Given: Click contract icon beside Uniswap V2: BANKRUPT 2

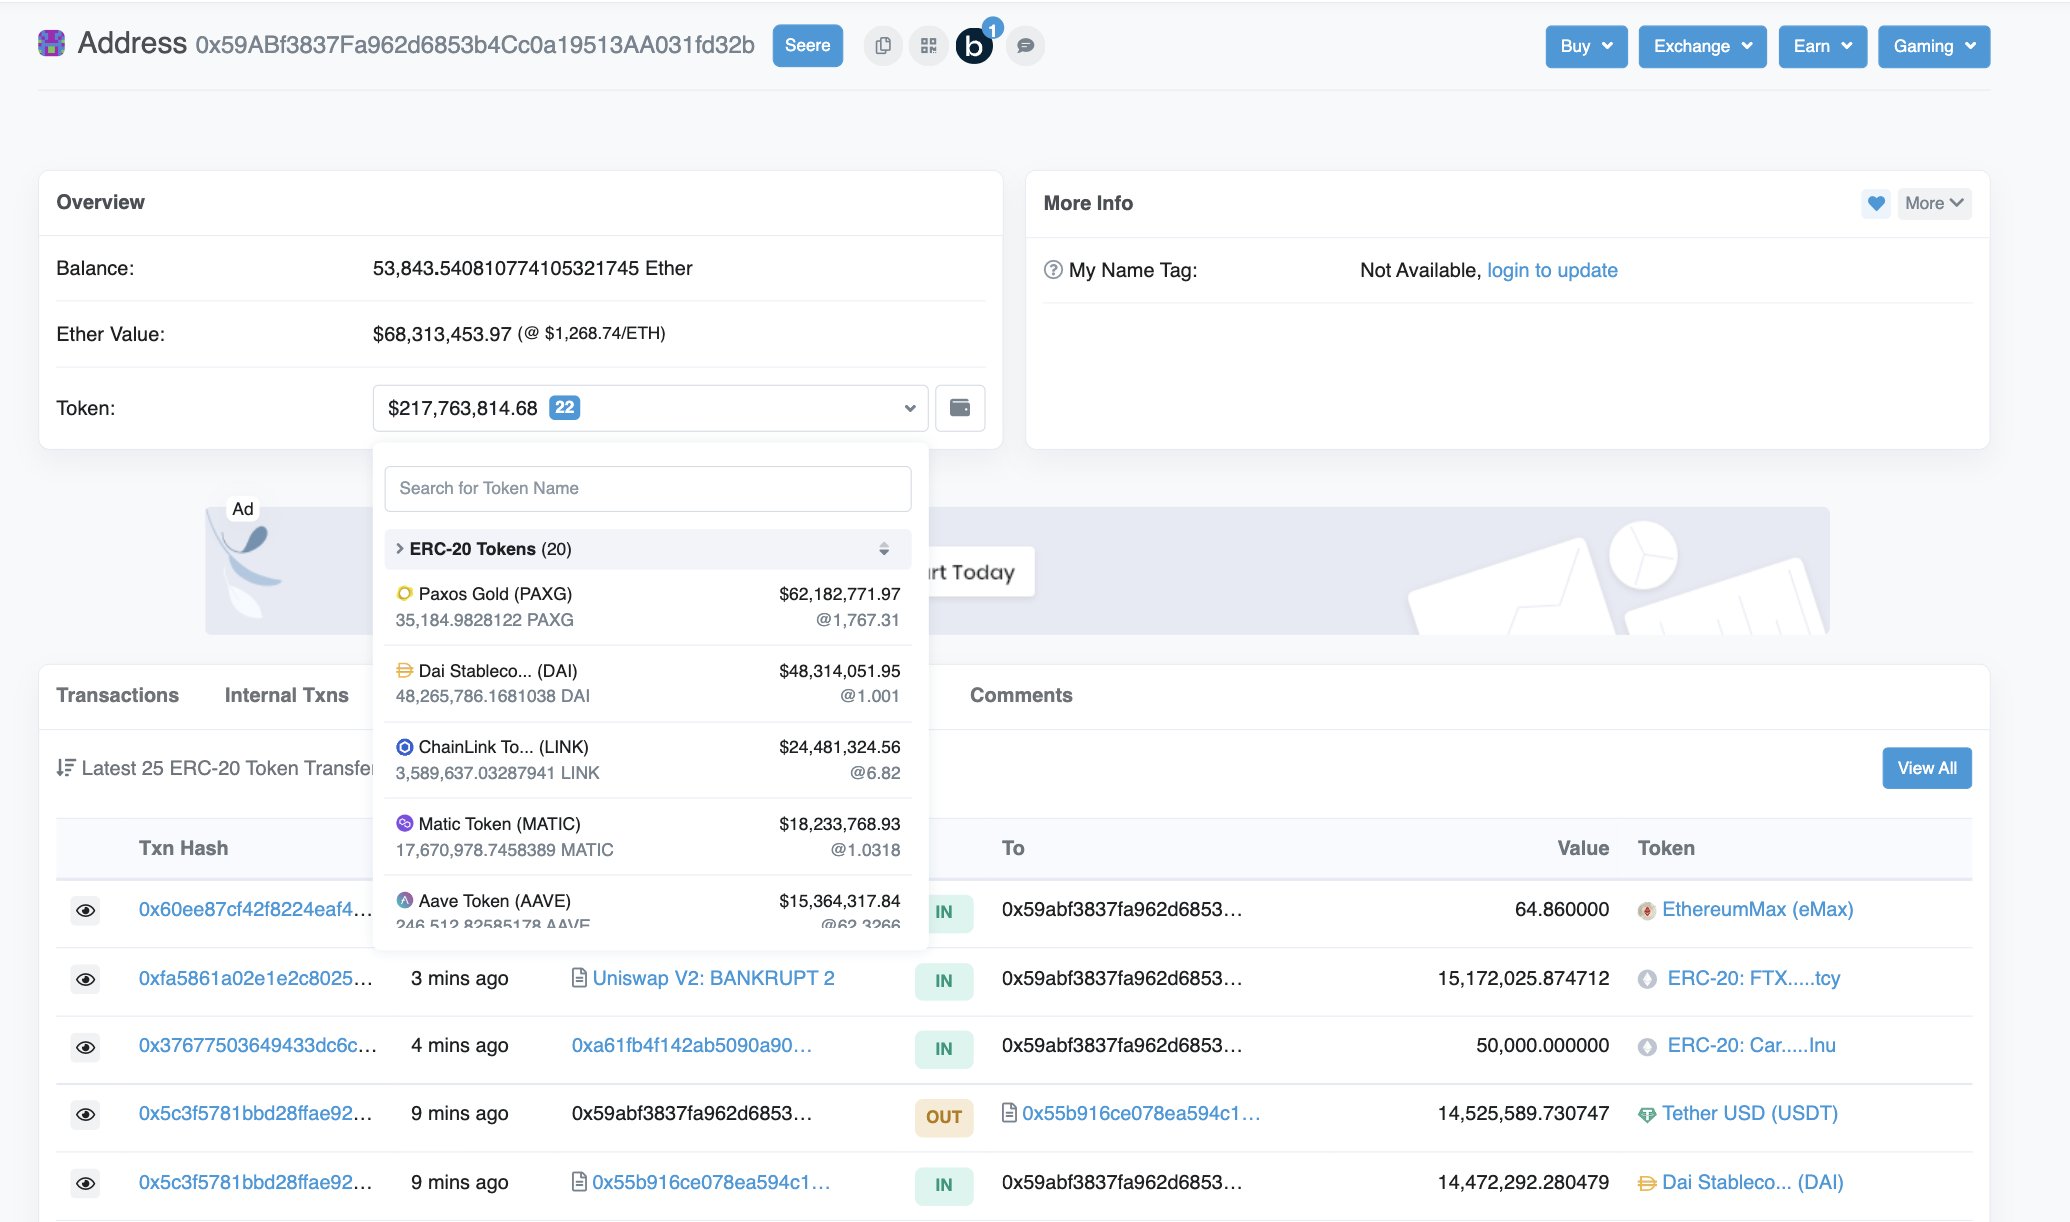Looking at the screenshot, I should (x=579, y=978).
